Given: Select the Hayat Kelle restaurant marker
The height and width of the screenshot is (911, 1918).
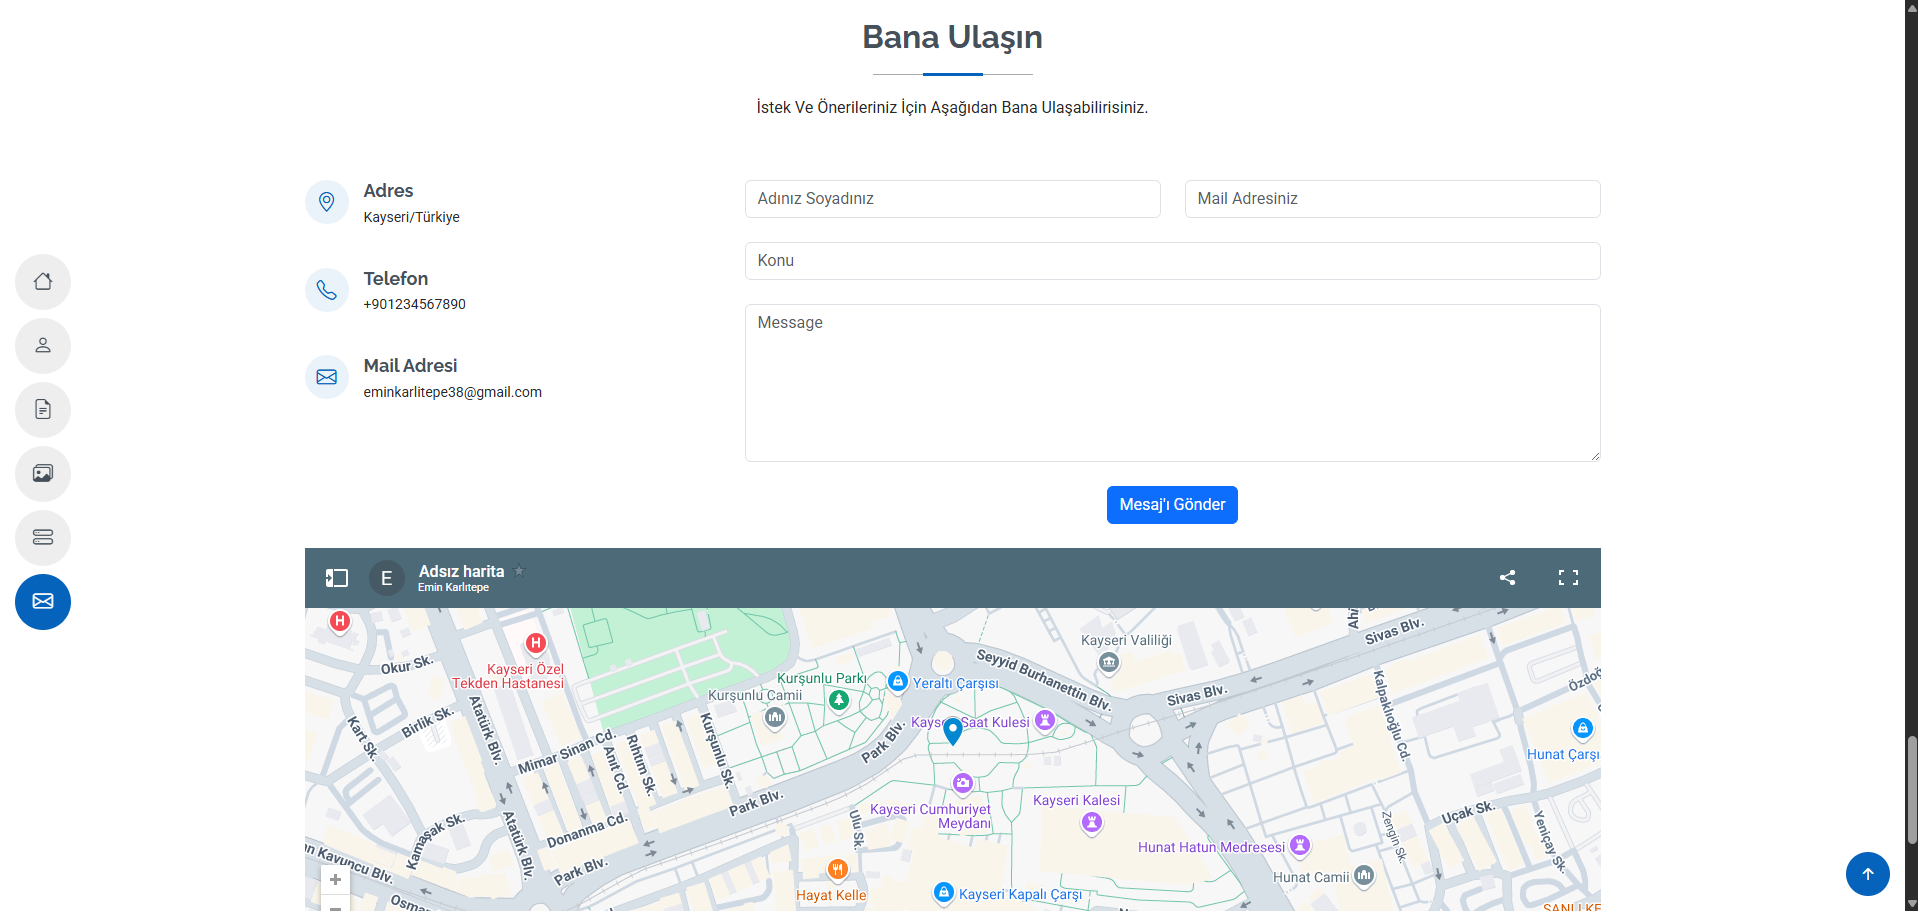Looking at the screenshot, I should click(x=838, y=869).
